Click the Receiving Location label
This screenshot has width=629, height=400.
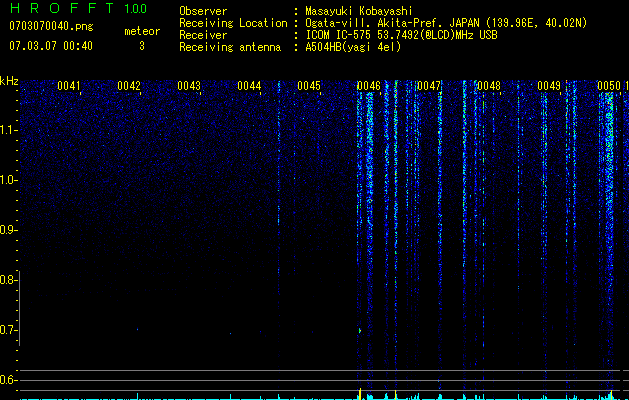tap(233, 23)
